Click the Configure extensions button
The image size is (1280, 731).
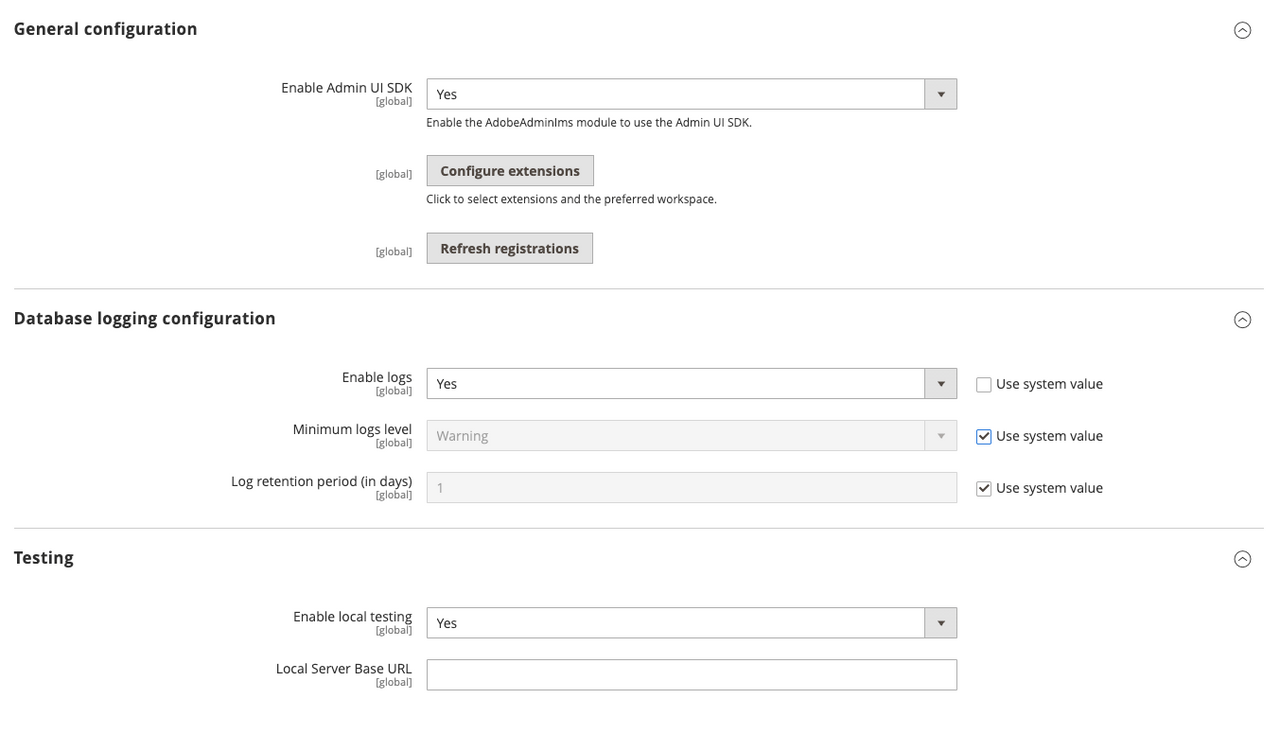pos(510,171)
